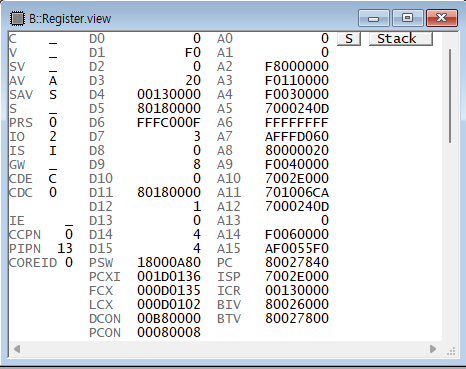Select A7 value AFFFD060

click(x=297, y=137)
